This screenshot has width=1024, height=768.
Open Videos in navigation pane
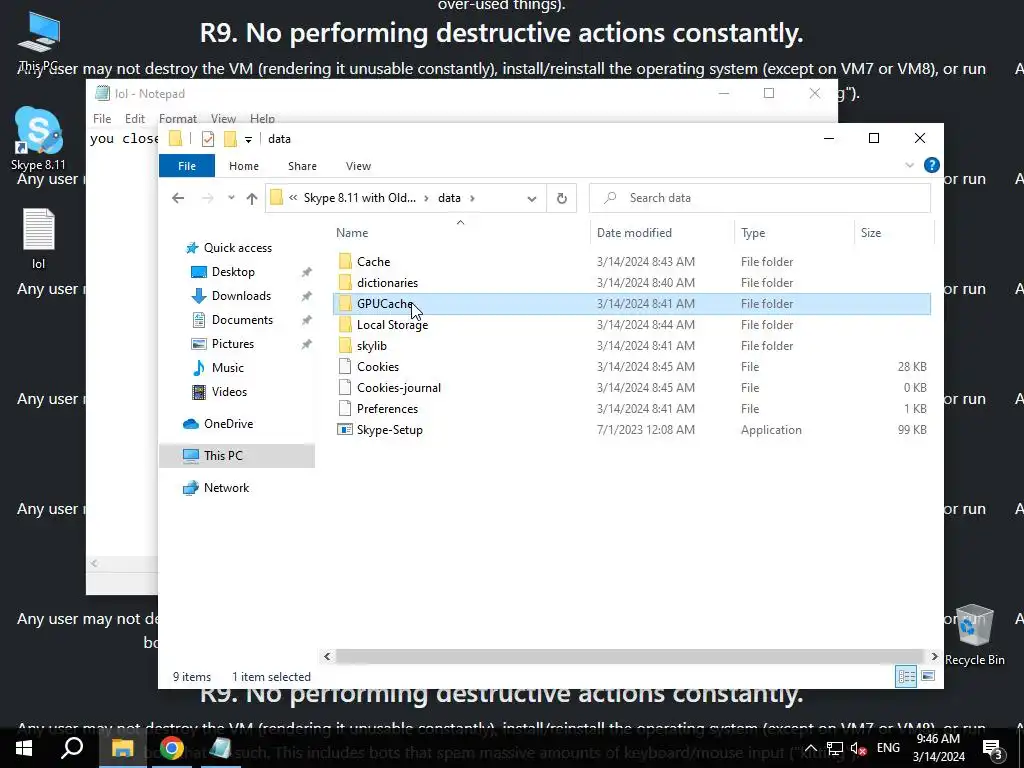pyautogui.click(x=229, y=392)
